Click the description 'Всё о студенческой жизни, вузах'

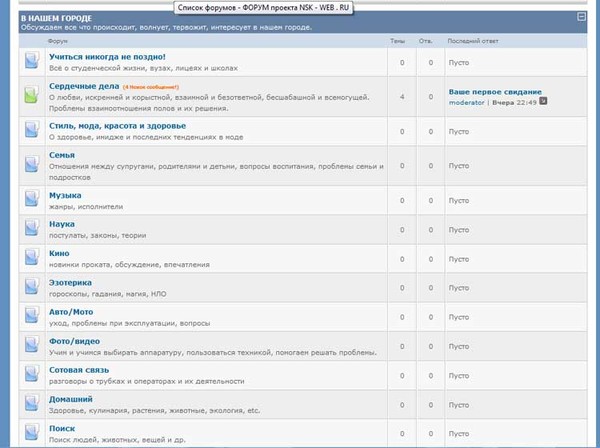pos(143,68)
